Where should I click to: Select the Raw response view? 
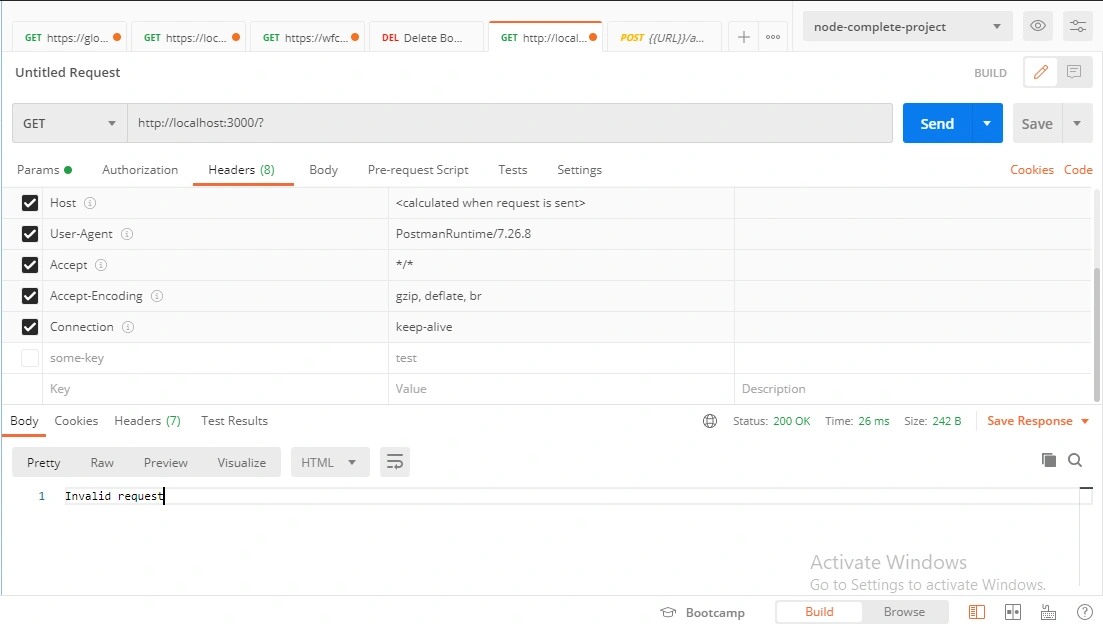tap(102, 462)
